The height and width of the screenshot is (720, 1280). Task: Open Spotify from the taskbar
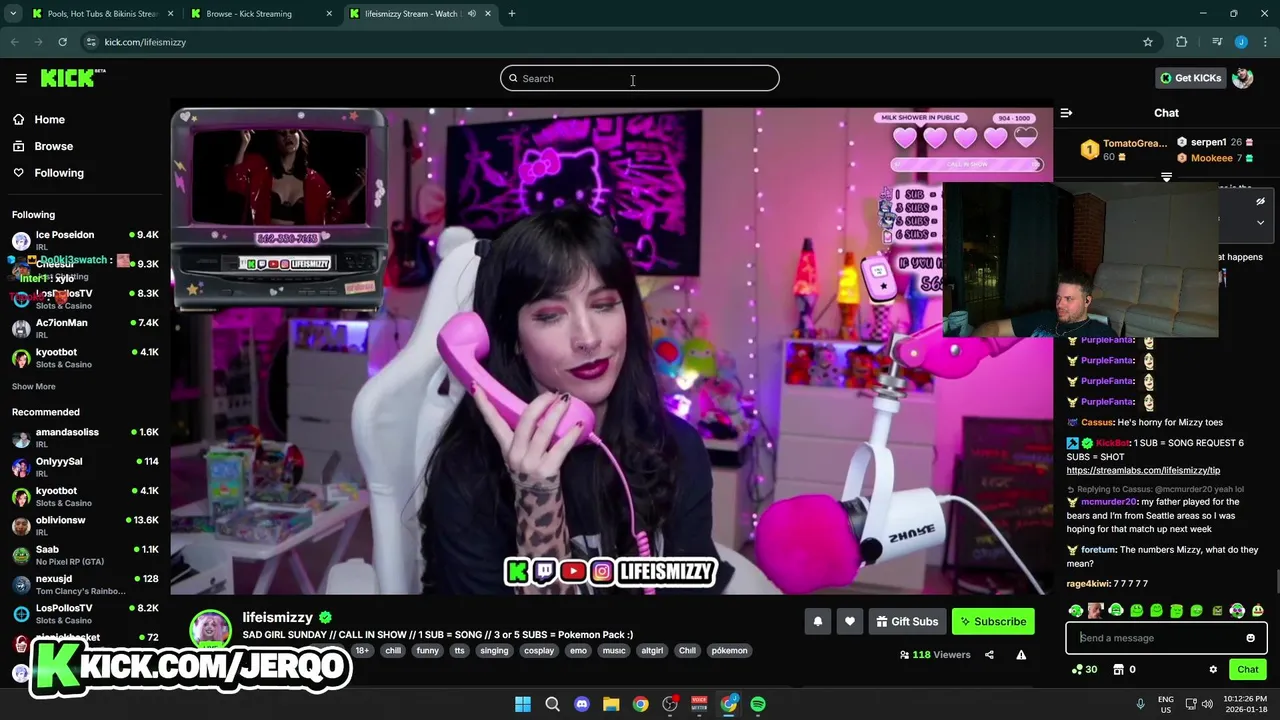coord(758,704)
